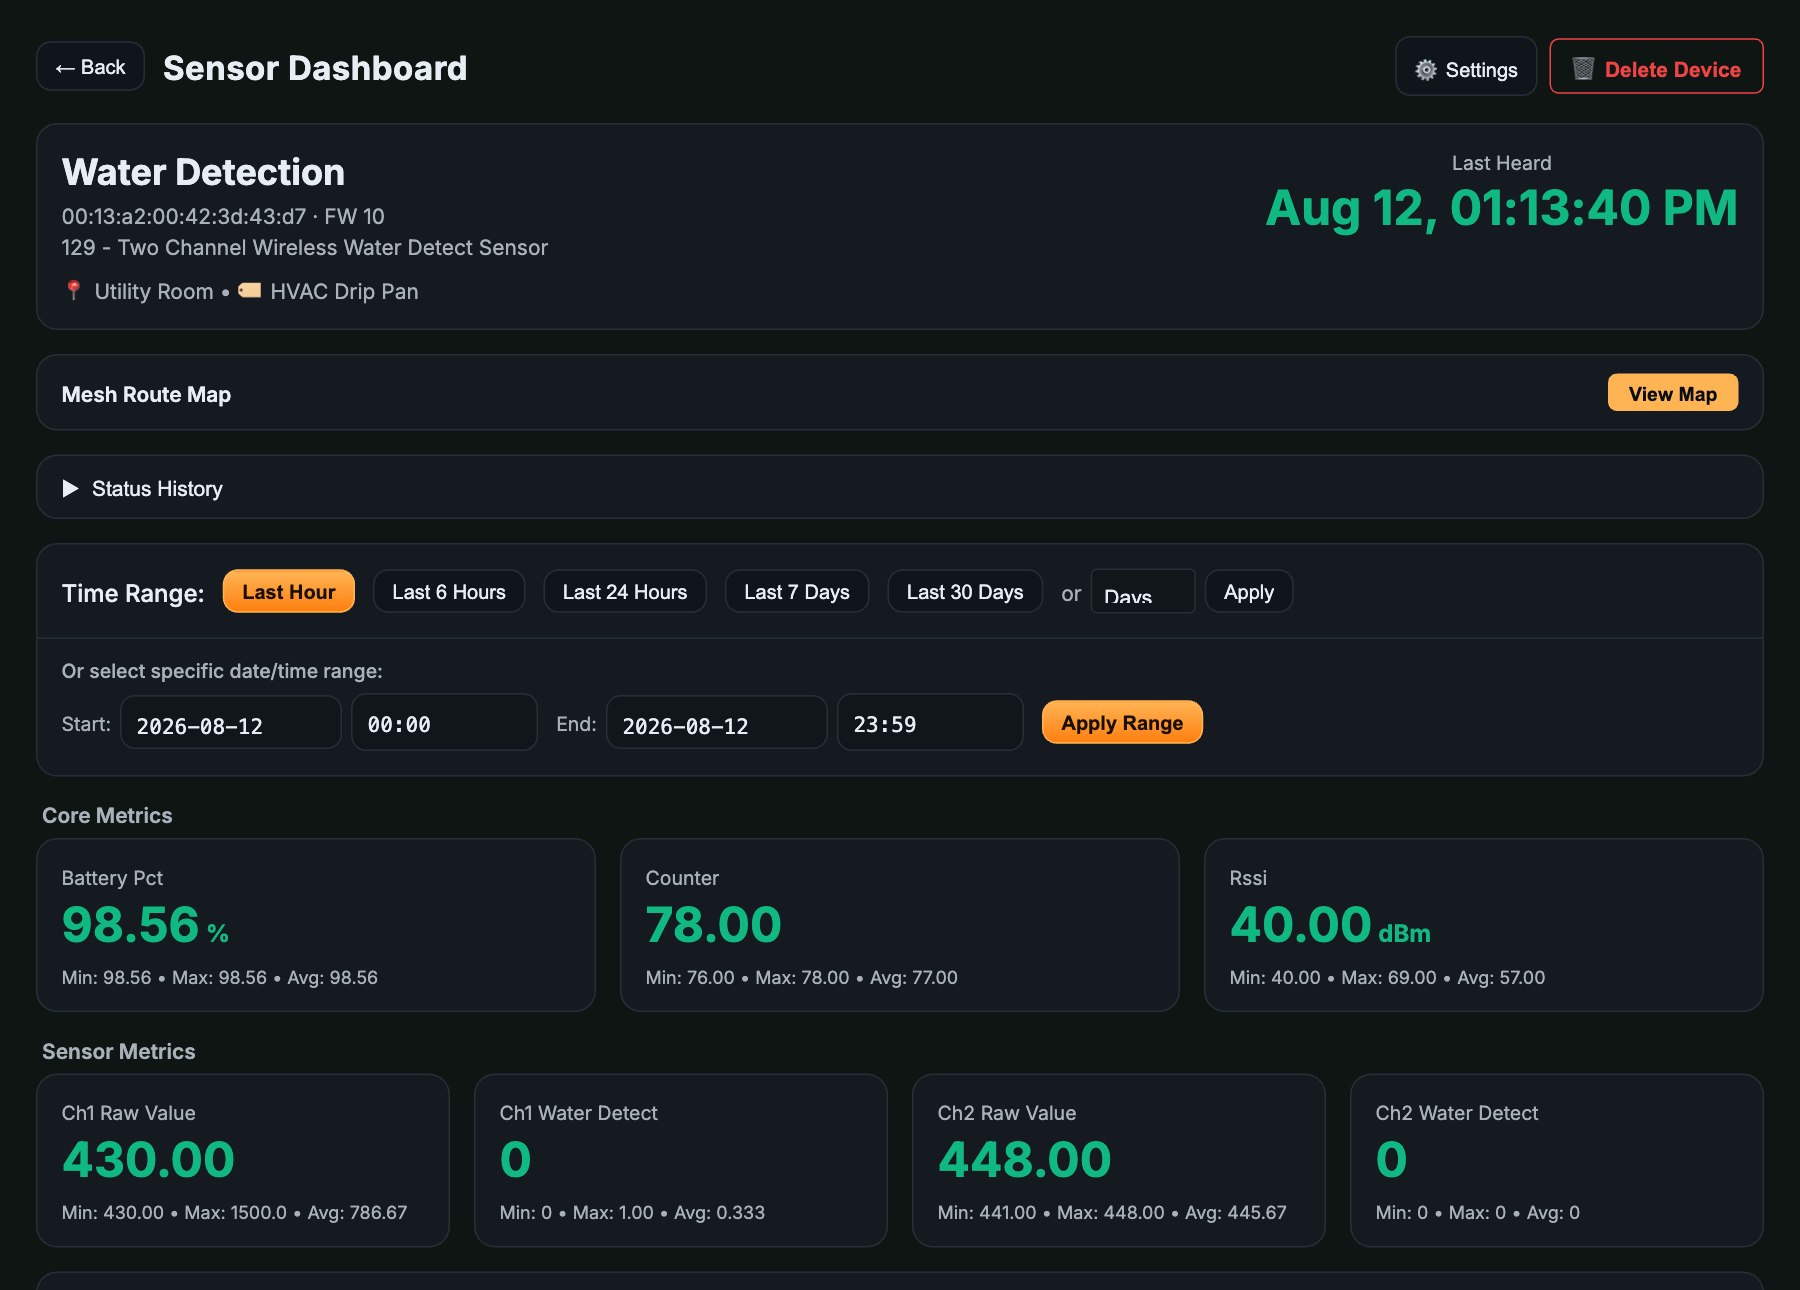This screenshot has width=1800, height=1290.
Task: Click the Sensor Dashboard page title
Action: click(x=315, y=68)
